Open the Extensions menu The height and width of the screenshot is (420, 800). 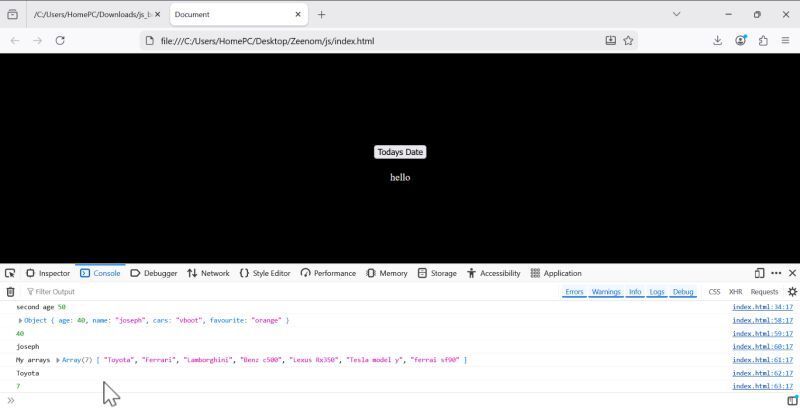pos(763,41)
